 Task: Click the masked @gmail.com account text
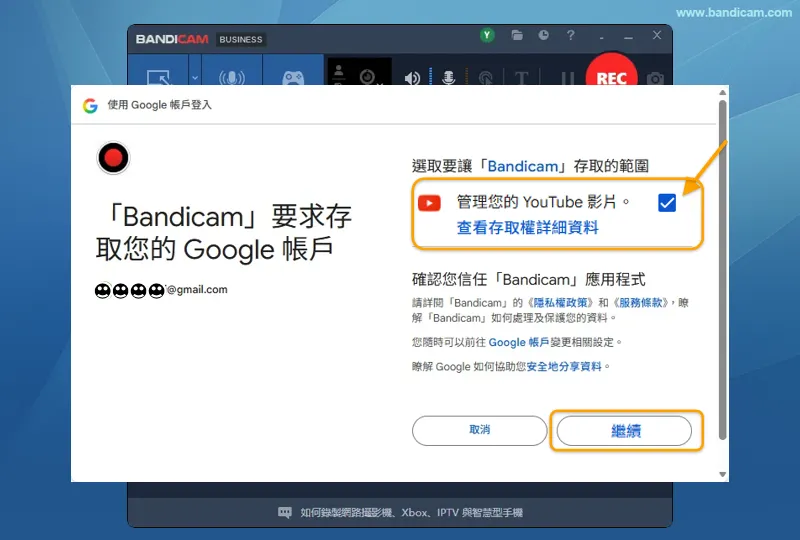[161, 290]
